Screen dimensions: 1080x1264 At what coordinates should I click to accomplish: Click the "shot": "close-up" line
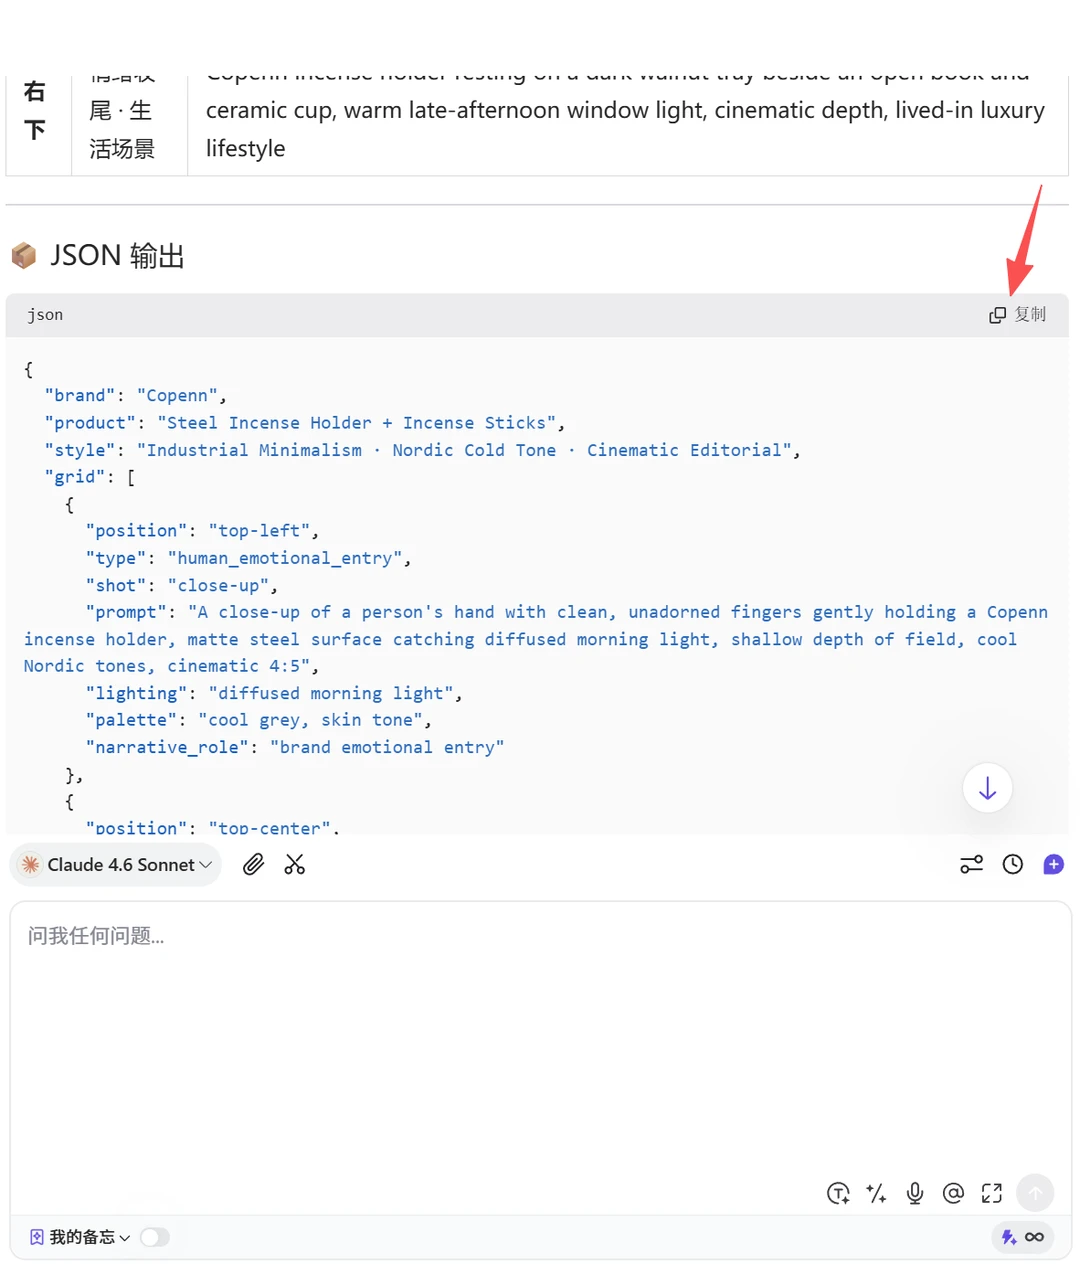181,585
